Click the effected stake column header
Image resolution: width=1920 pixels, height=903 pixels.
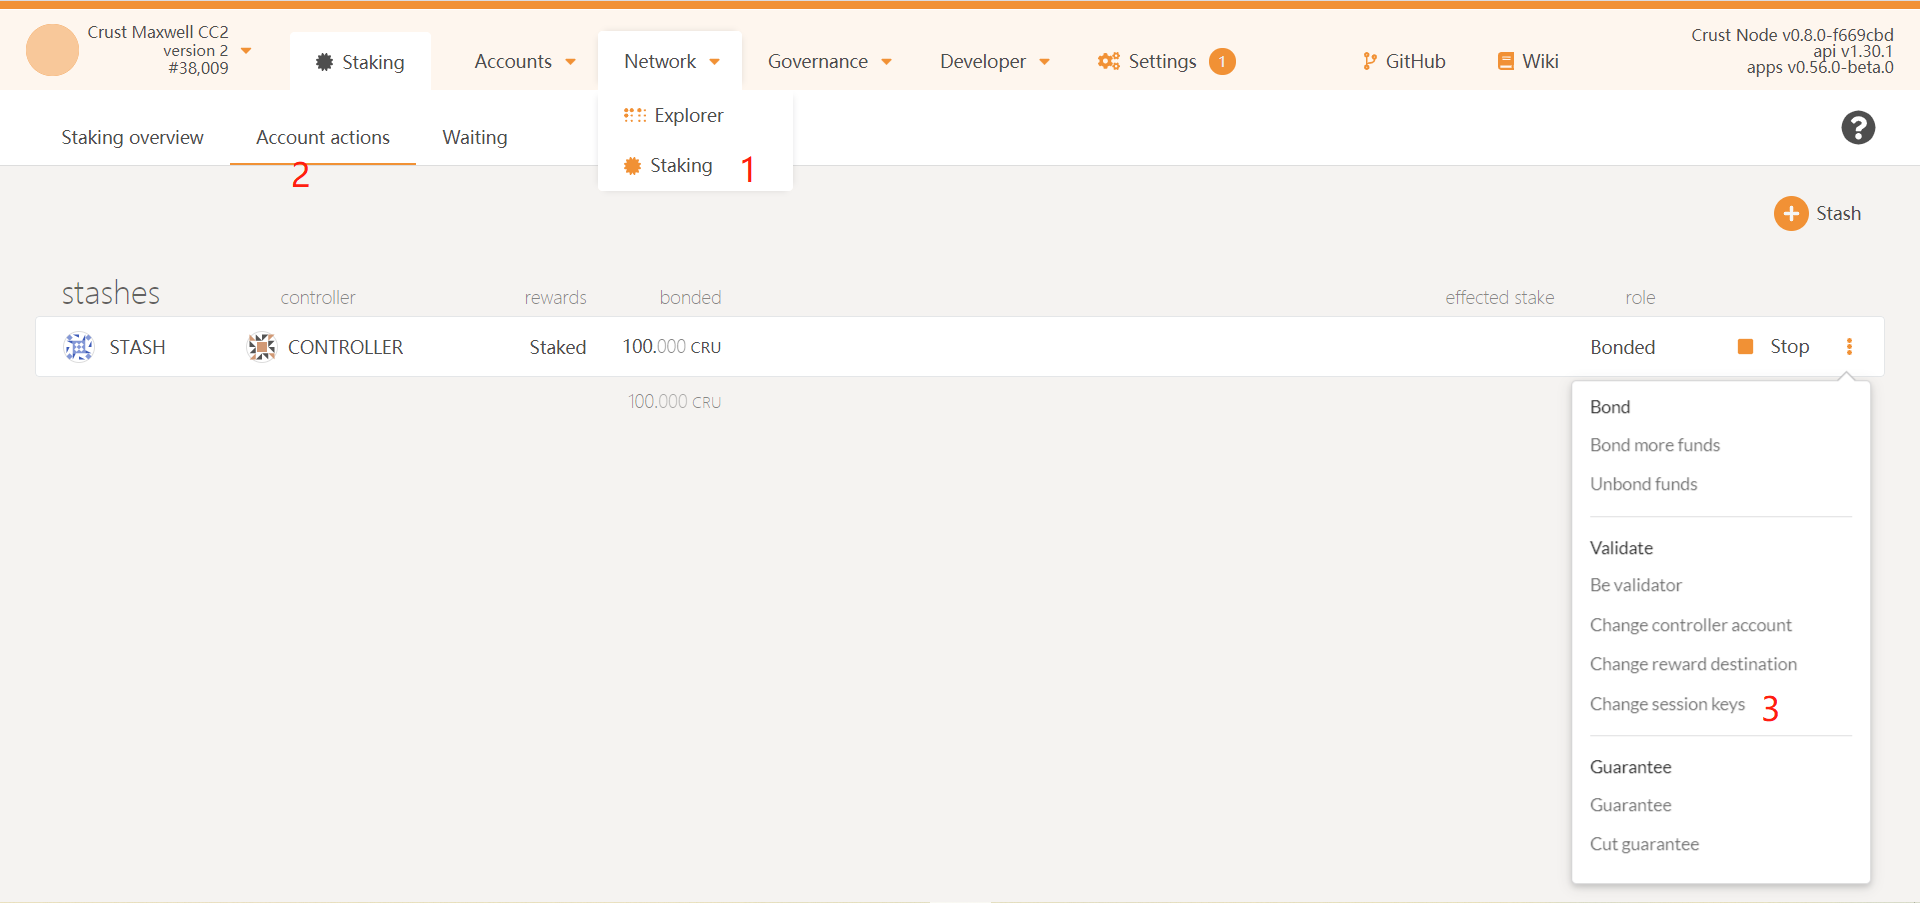click(x=1499, y=297)
